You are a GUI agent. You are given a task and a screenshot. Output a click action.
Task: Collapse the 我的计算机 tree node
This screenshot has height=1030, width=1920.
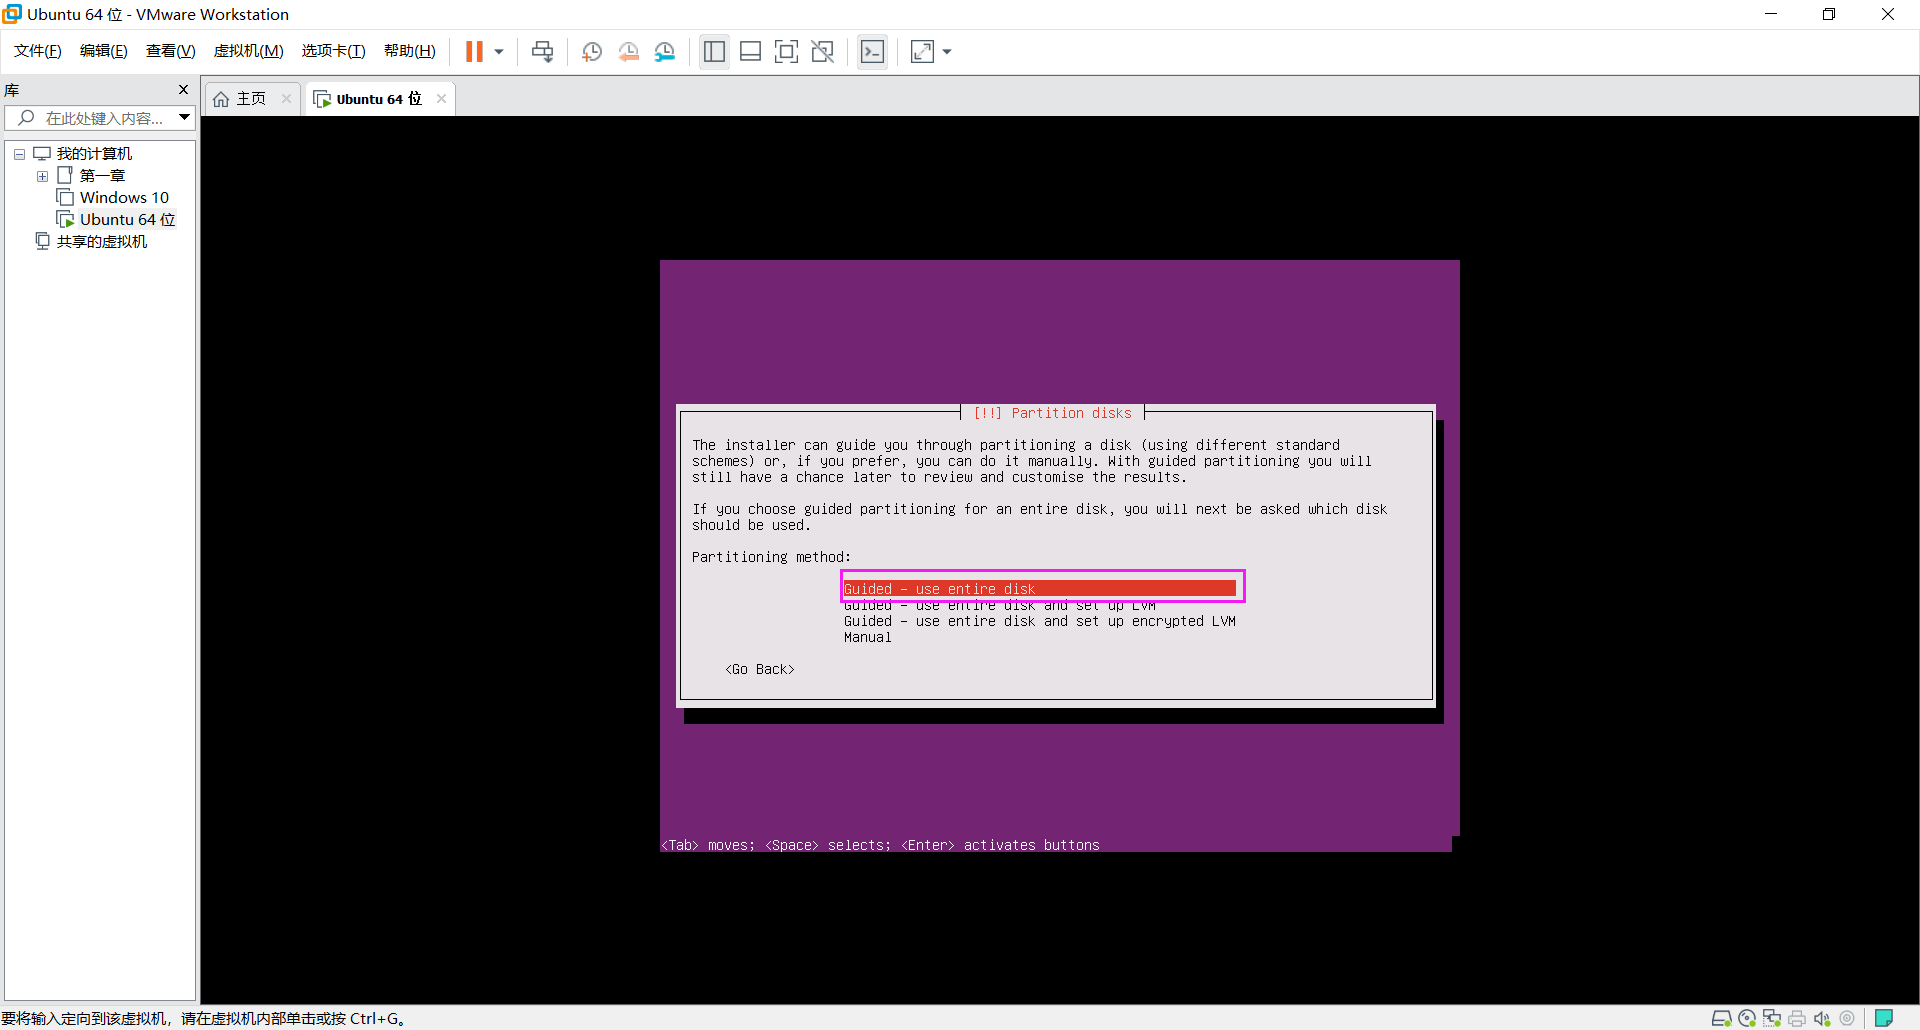pyautogui.click(x=19, y=154)
